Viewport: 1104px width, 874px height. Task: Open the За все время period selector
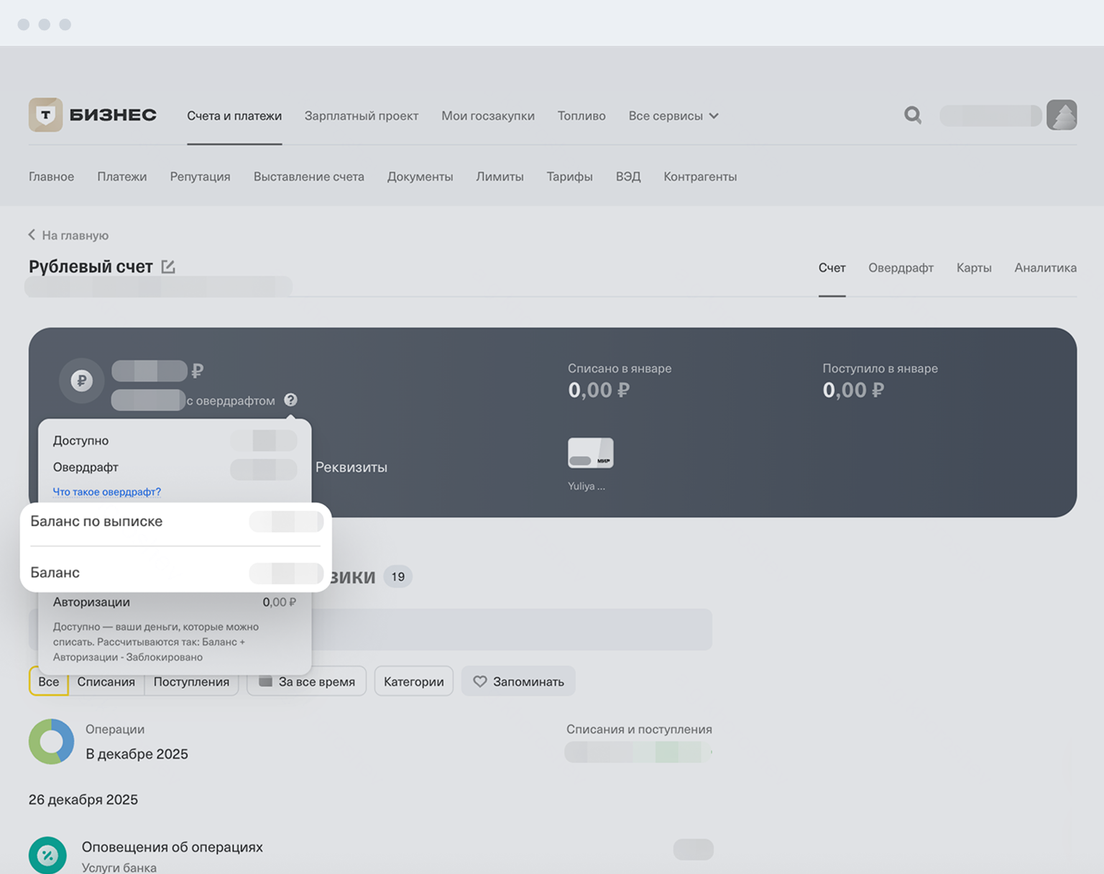coord(307,681)
